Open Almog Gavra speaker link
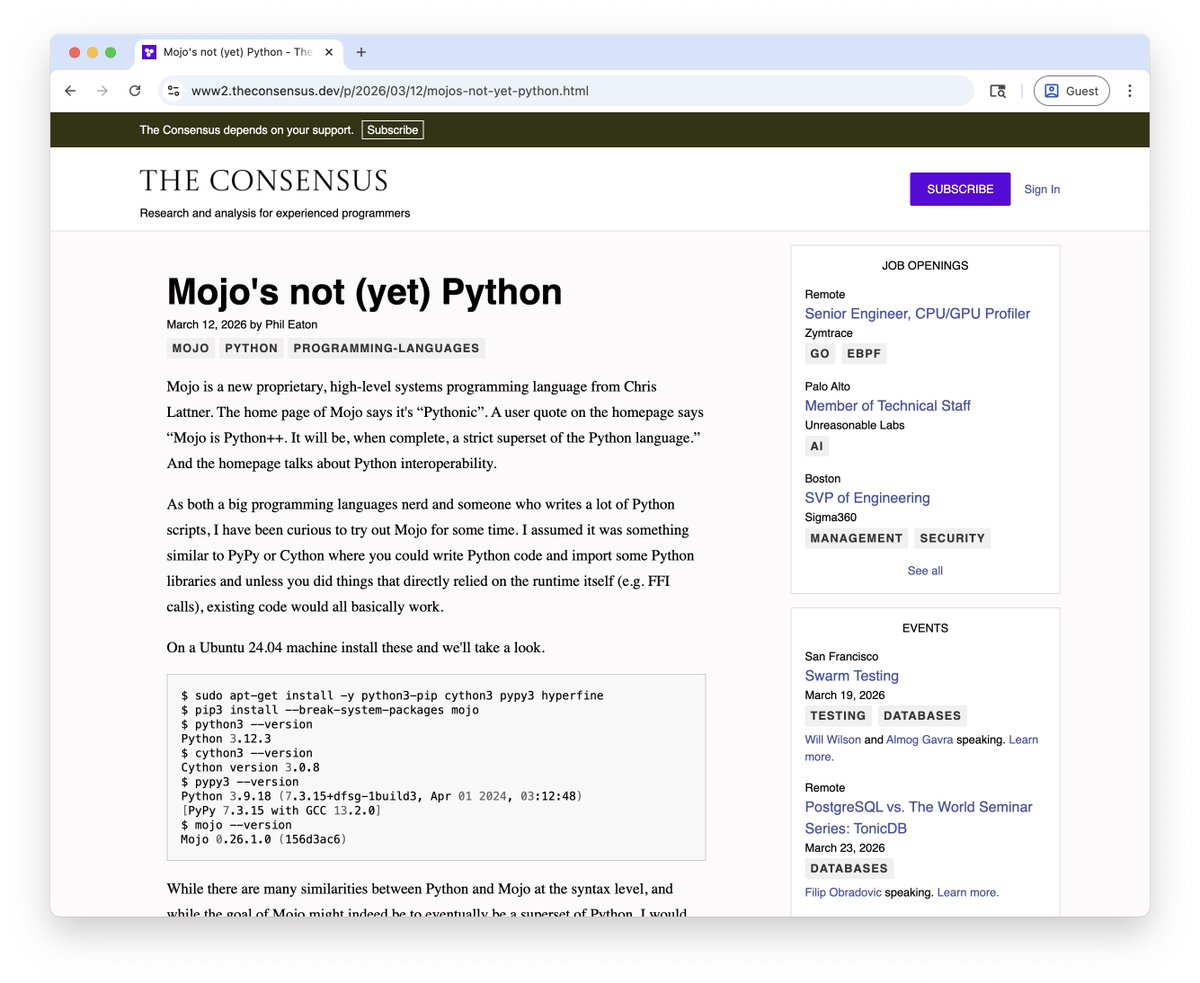The width and height of the screenshot is (1200, 983). [919, 740]
